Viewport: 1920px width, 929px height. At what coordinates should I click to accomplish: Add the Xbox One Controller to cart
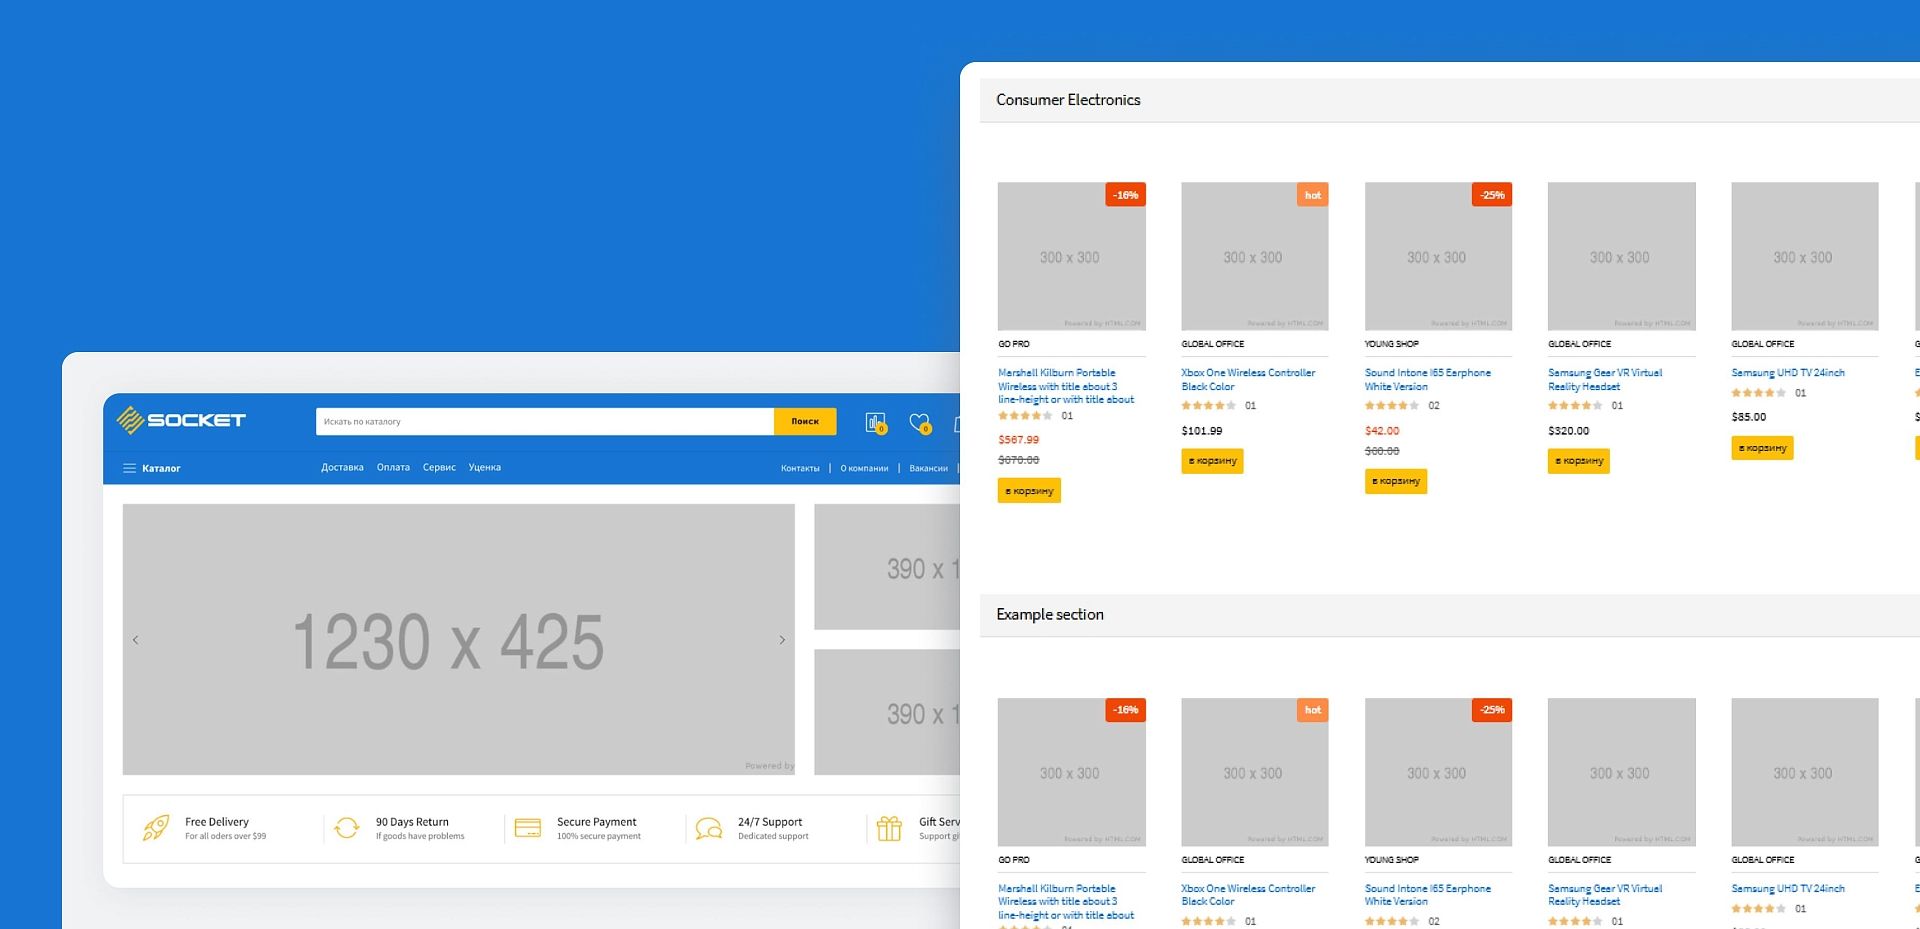pos(1212,461)
